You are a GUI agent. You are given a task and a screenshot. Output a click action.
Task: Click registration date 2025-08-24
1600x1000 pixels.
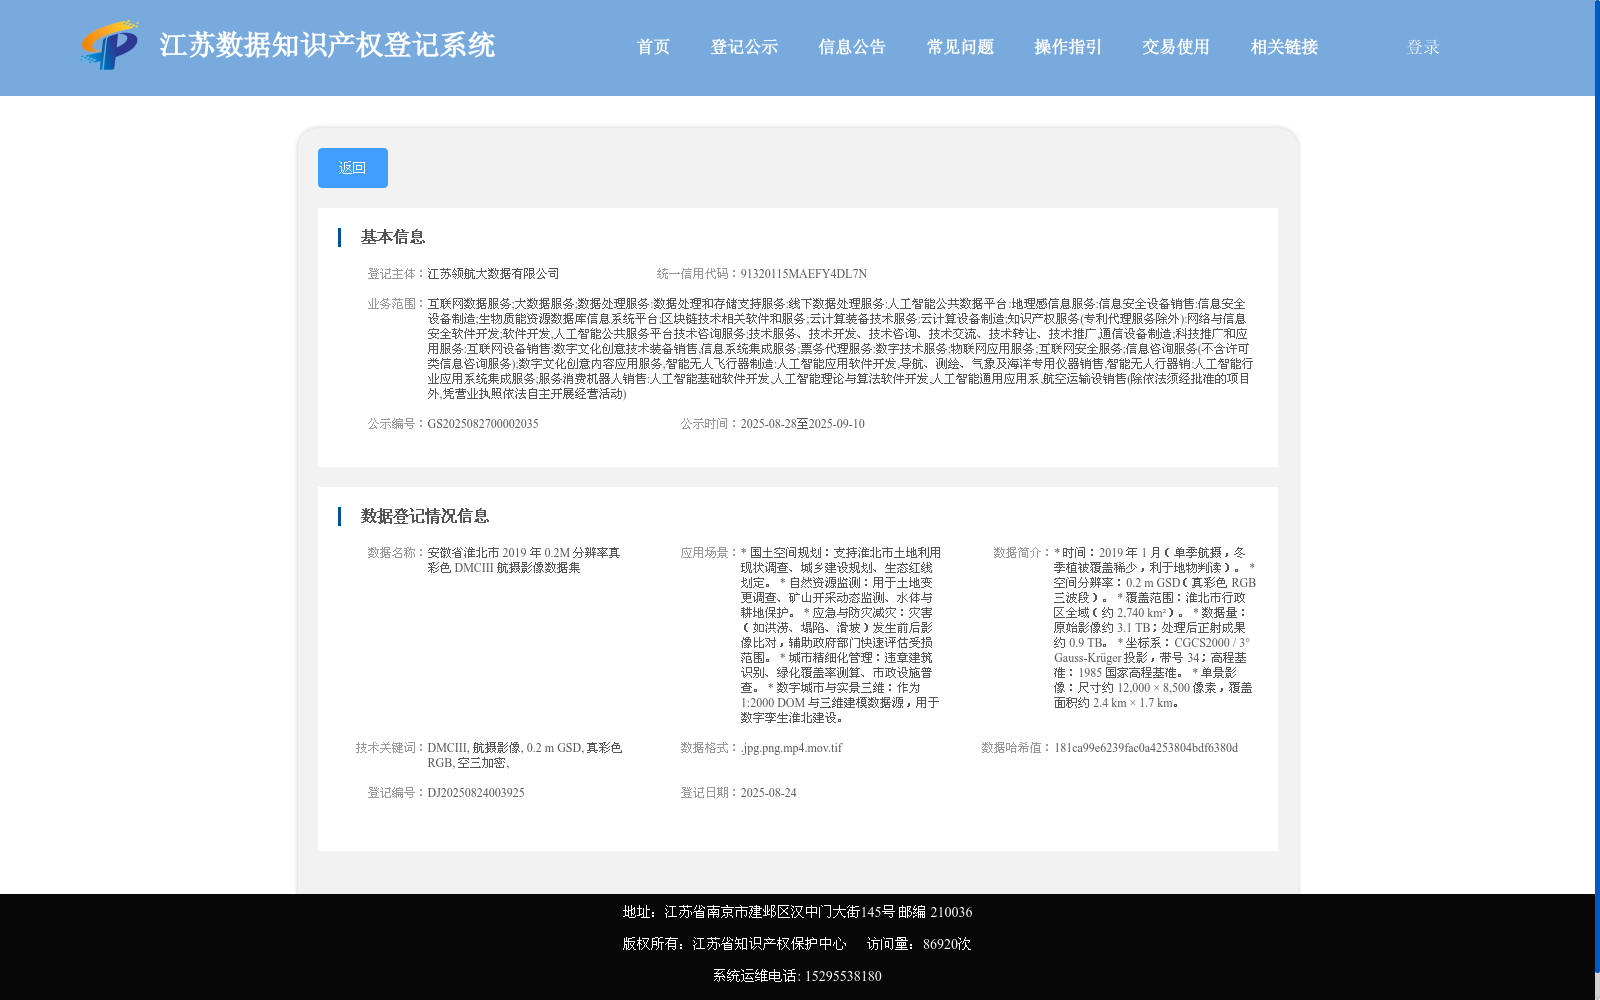pos(768,793)
